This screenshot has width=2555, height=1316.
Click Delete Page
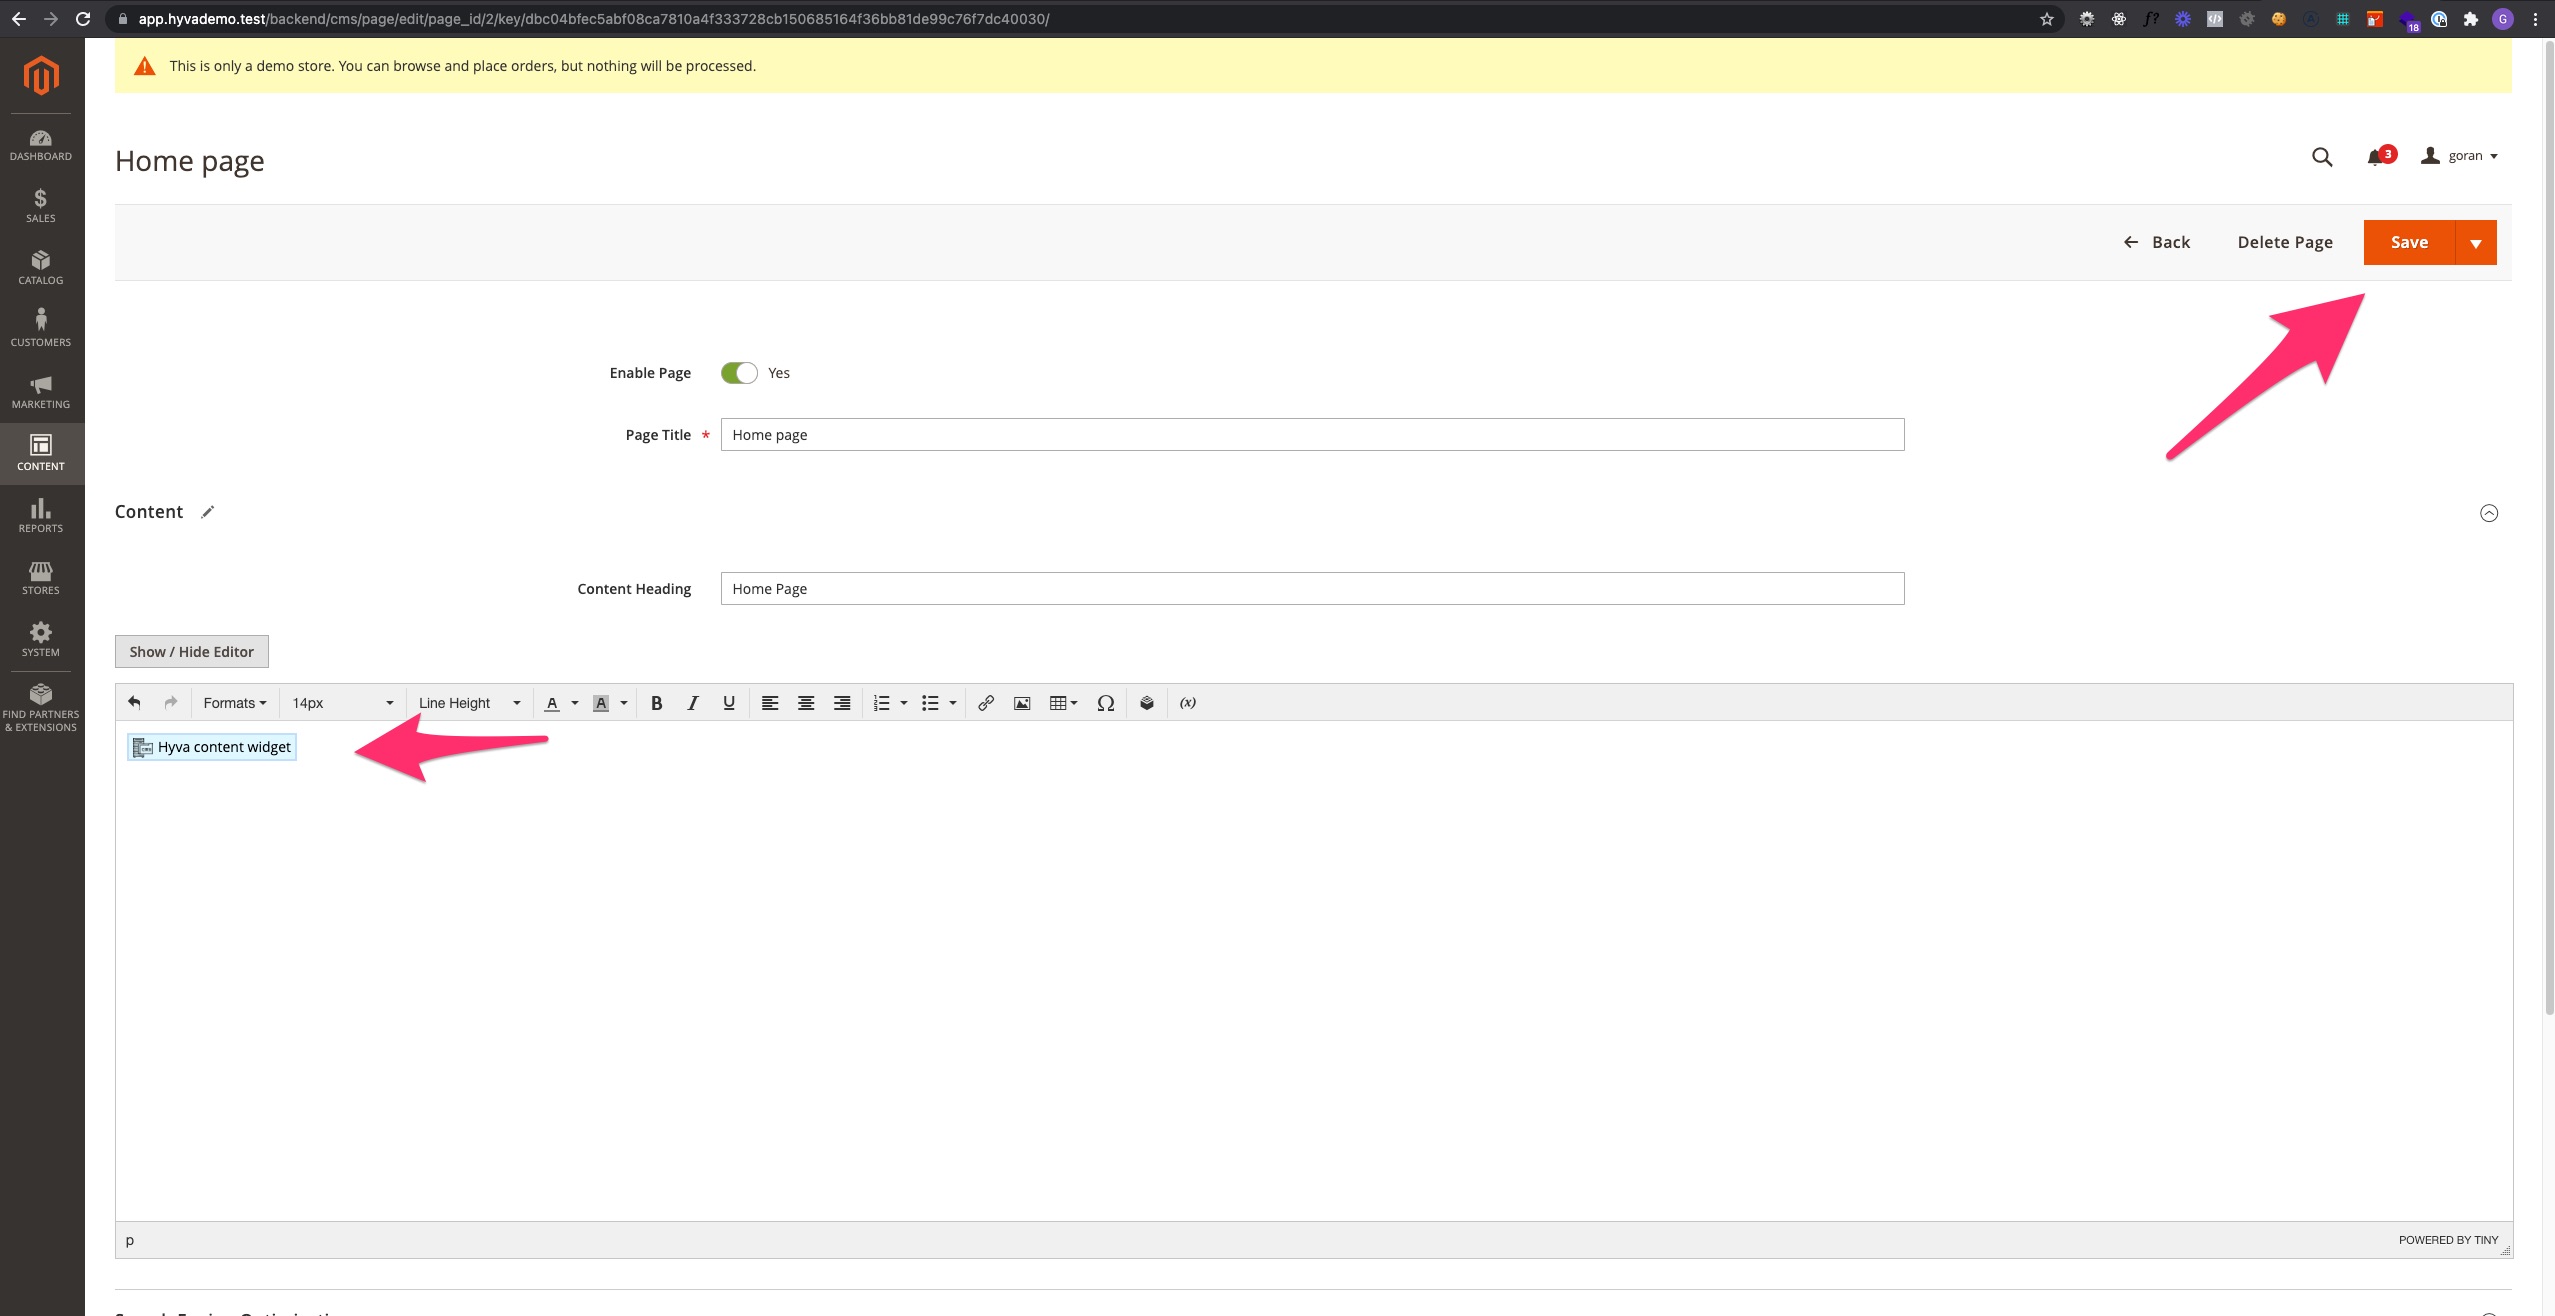tap(2285, 243)
